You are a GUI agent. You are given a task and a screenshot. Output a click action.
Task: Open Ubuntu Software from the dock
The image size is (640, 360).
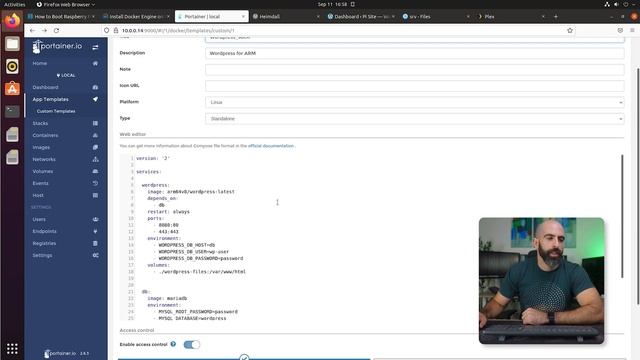pos(12,89)
